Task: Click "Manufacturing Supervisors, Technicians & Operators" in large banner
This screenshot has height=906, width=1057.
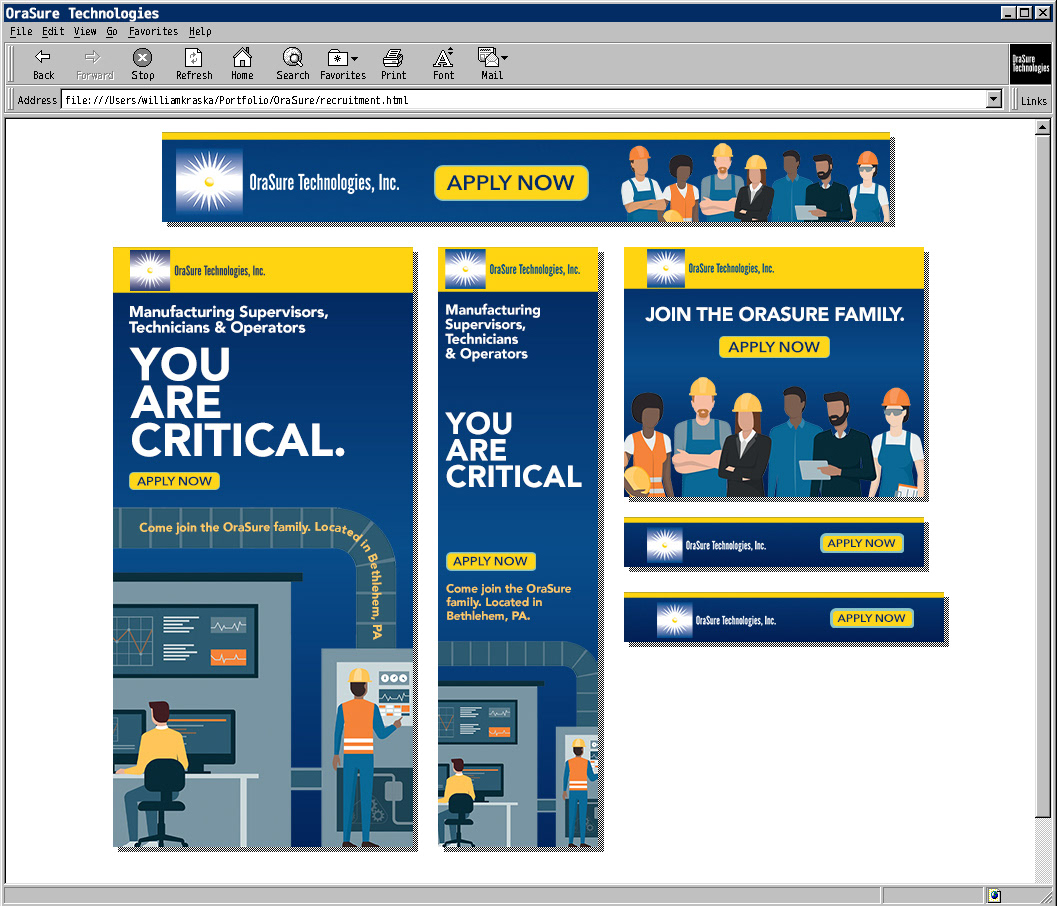Action: pos(229,320)
